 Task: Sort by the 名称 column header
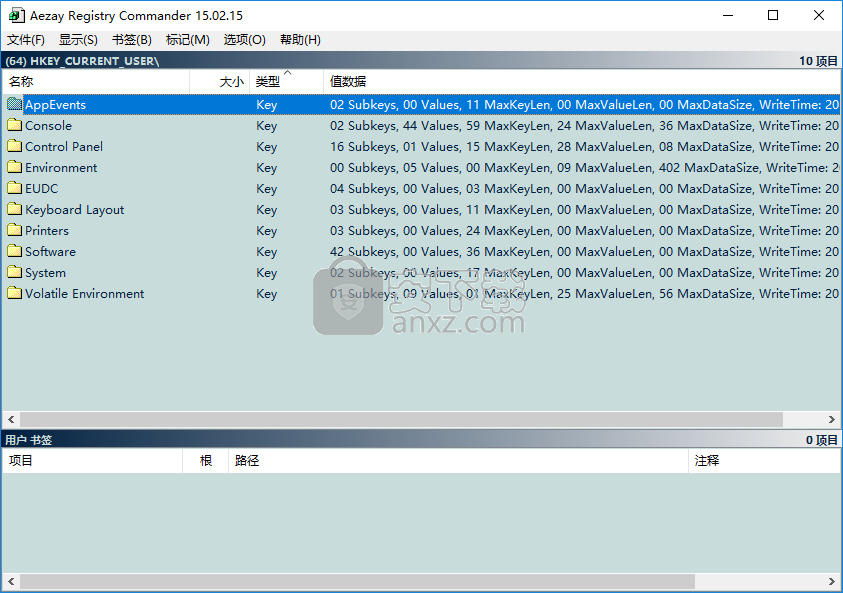point(96,82)
